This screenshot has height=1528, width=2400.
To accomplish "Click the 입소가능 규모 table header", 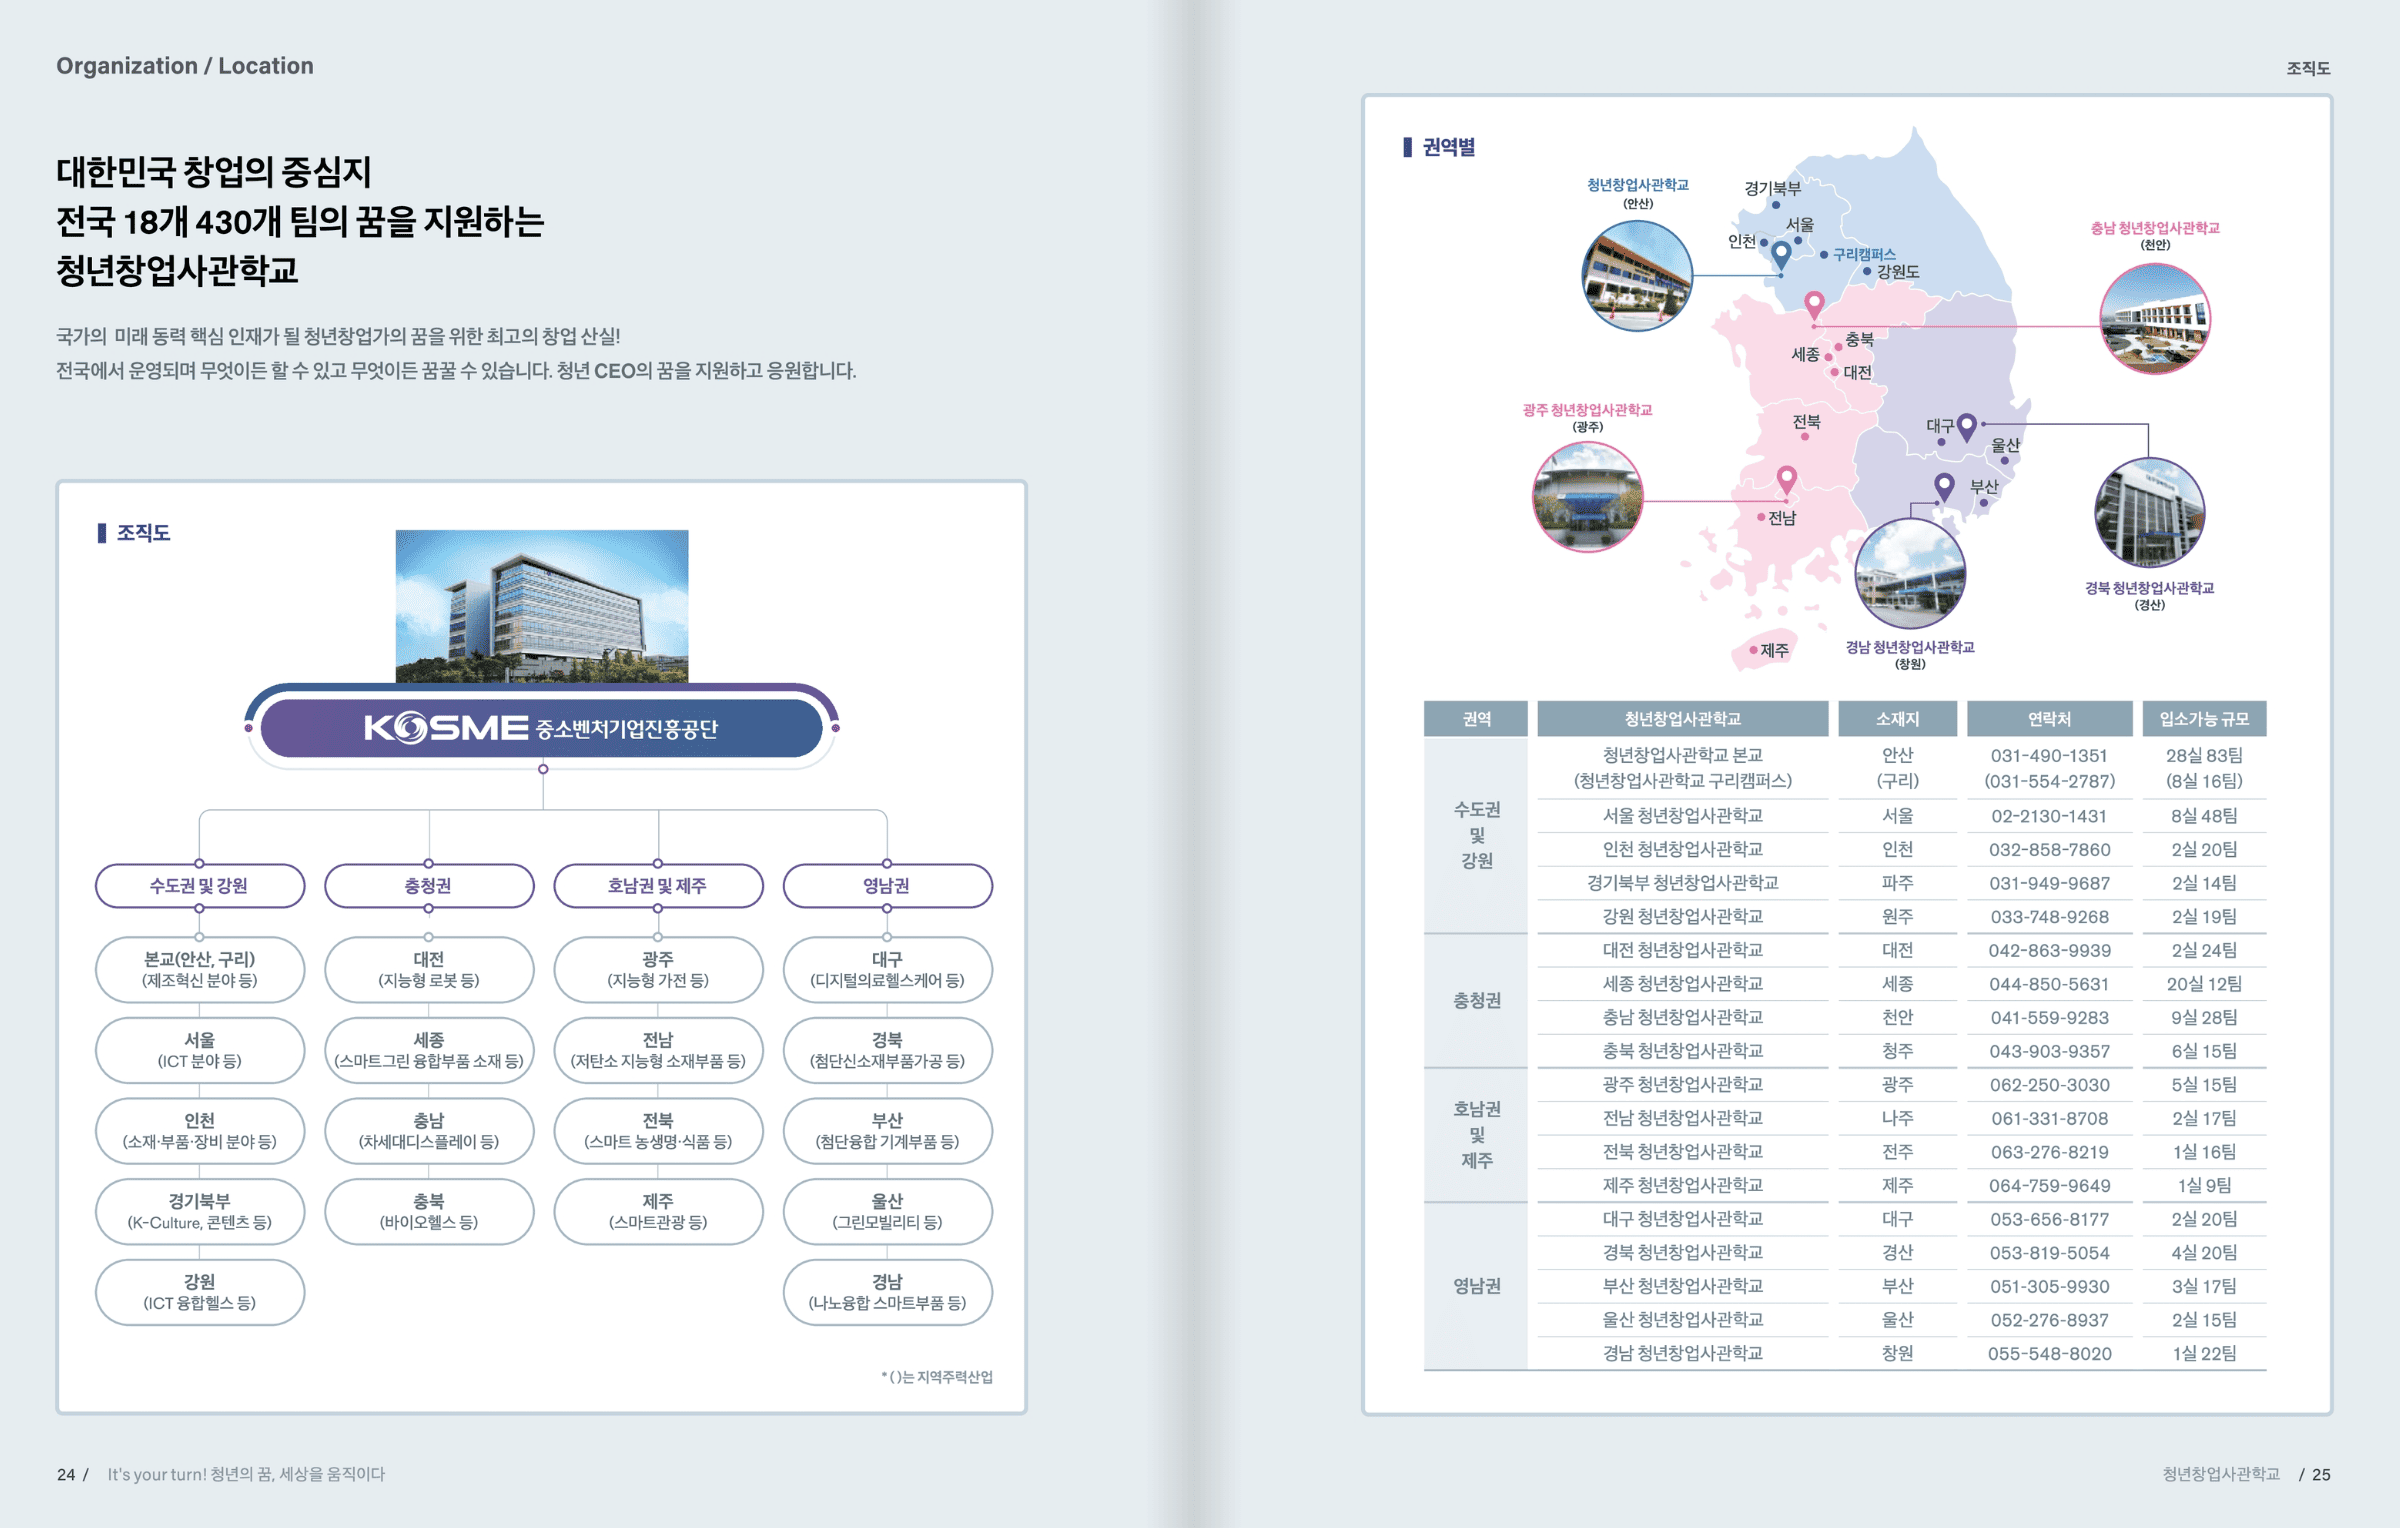I will (2204, 719).
